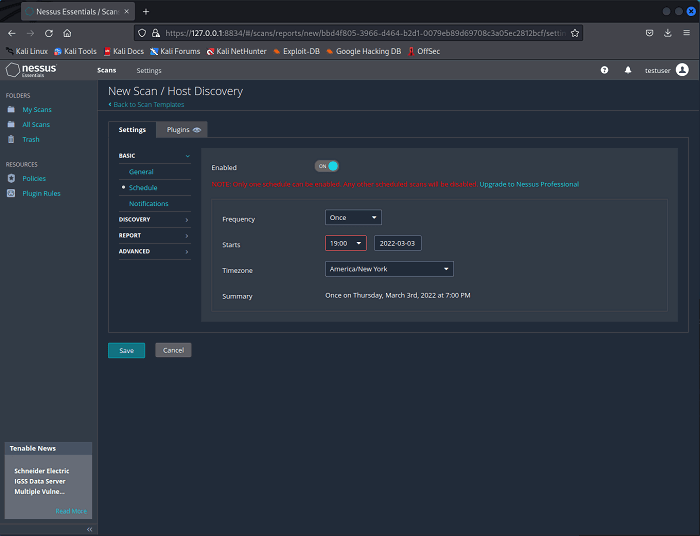The width and height of the screenshot is (700, 536).
Task: Click the browser home icon
Action: (67, 33)
